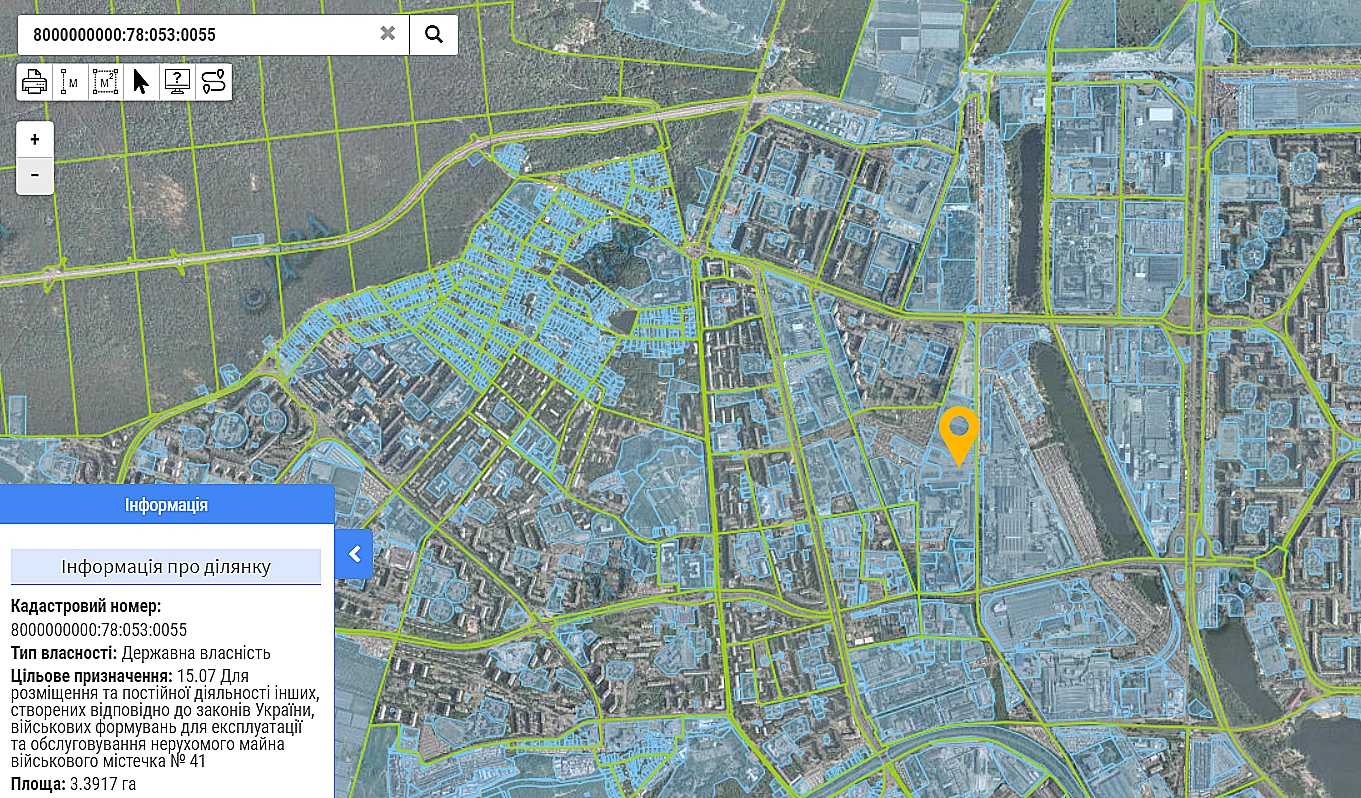This screenshot has height=798, width=1361.
Task: Click the magnifying glass search button
Action: [x=433, y=34]
